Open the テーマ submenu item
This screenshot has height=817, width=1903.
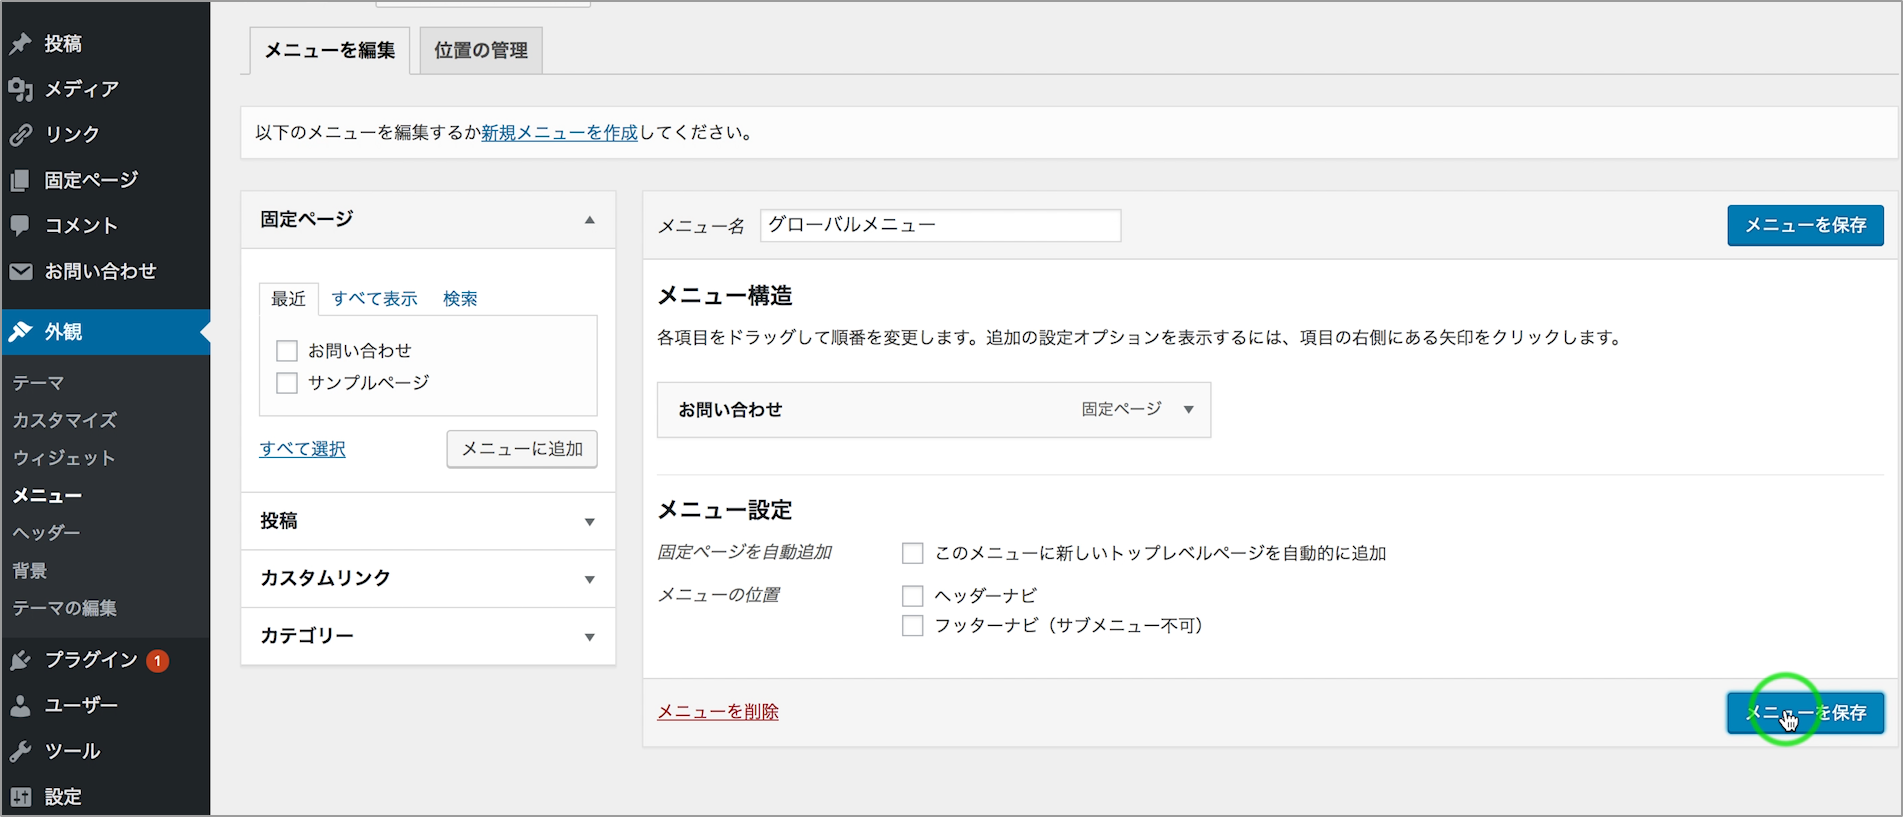(38, 383)
